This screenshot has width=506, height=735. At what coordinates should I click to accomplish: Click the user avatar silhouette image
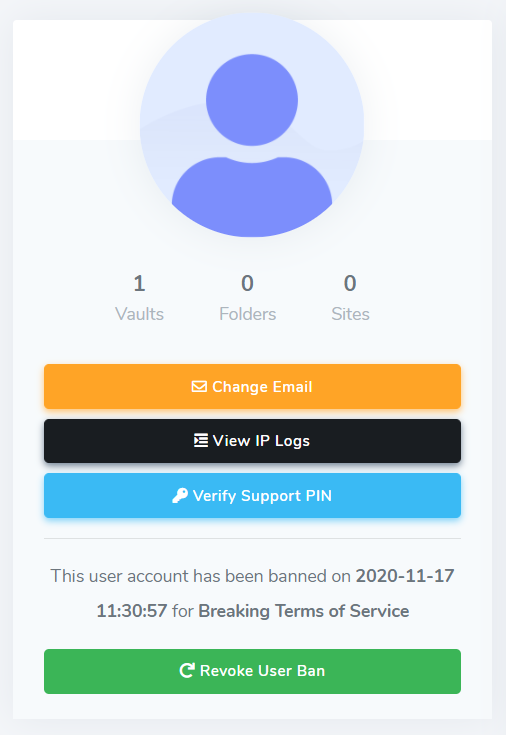click(x=252, y=125)
